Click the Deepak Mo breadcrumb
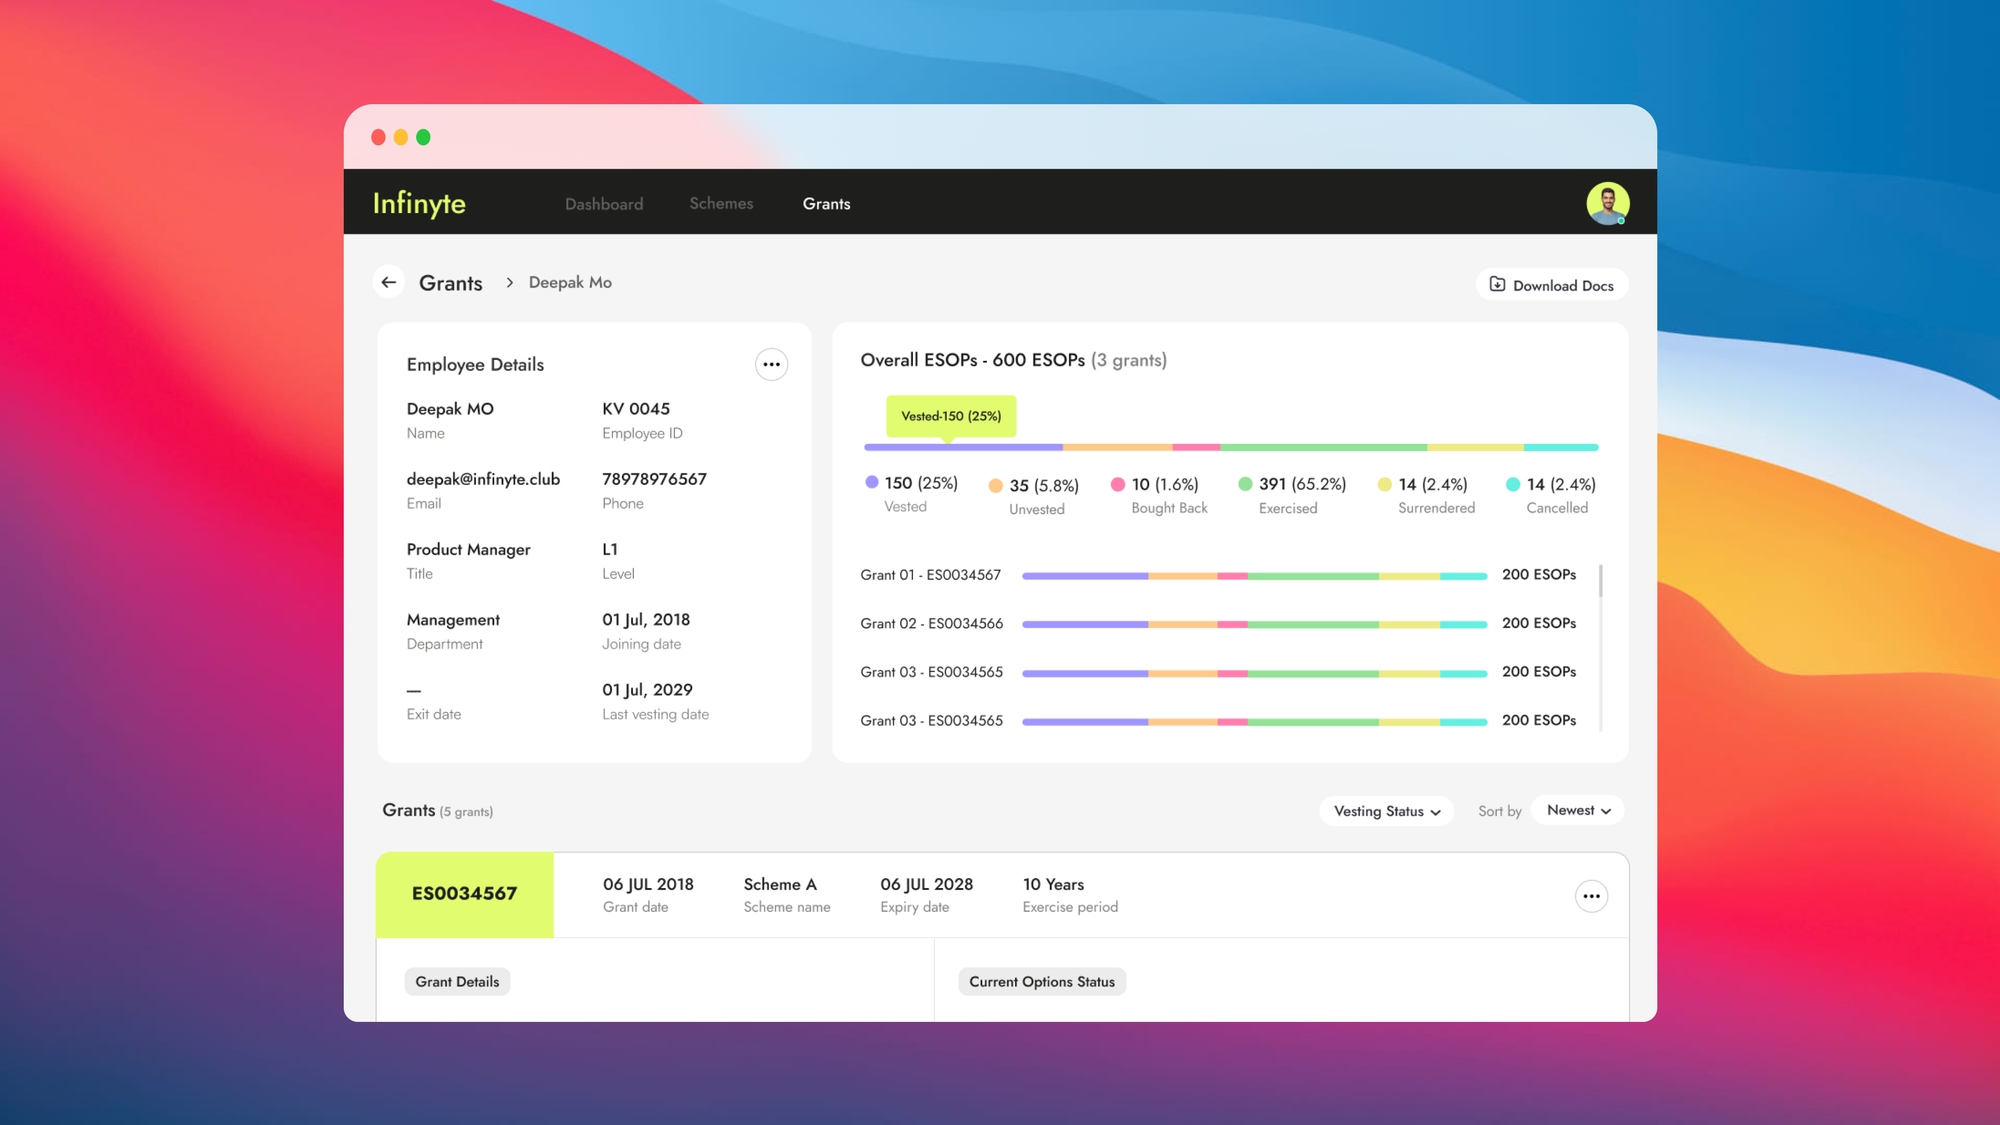 [570, 283]
